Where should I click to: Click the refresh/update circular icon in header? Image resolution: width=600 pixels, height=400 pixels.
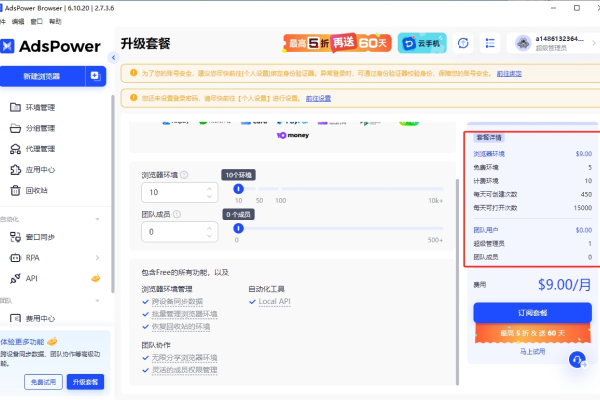(463, 43)
